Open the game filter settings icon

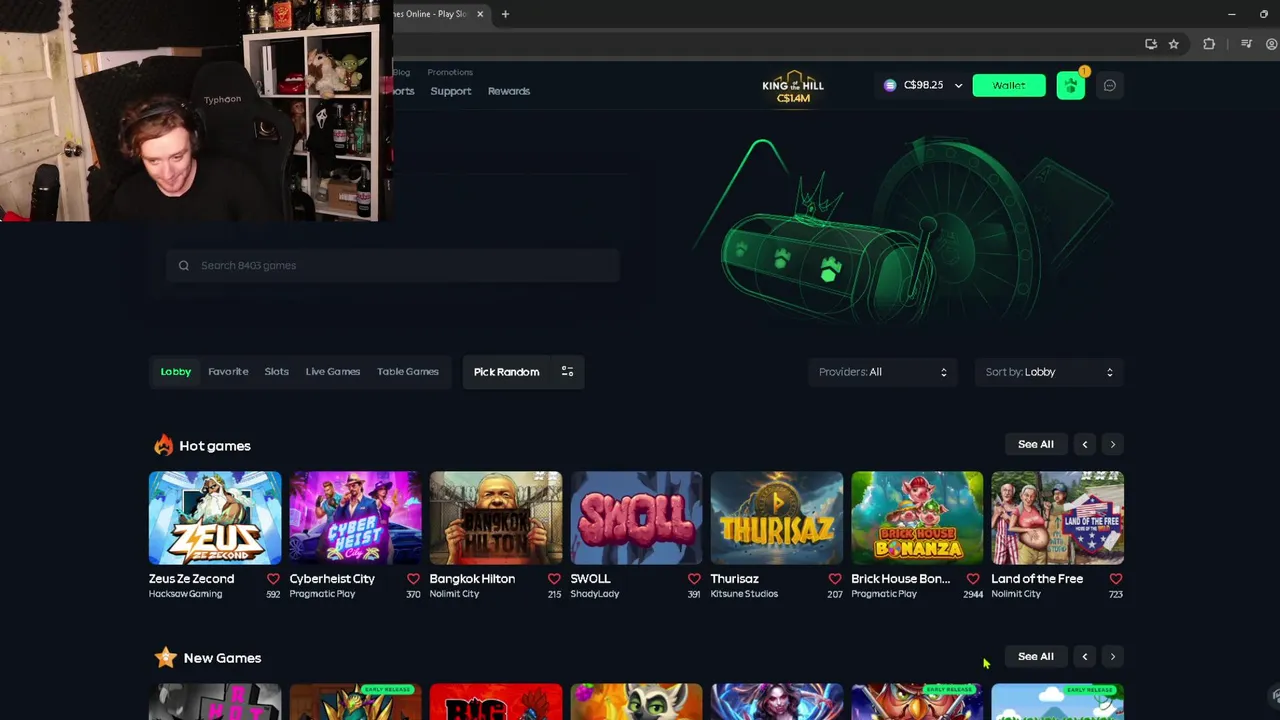[x=567, y=372]
